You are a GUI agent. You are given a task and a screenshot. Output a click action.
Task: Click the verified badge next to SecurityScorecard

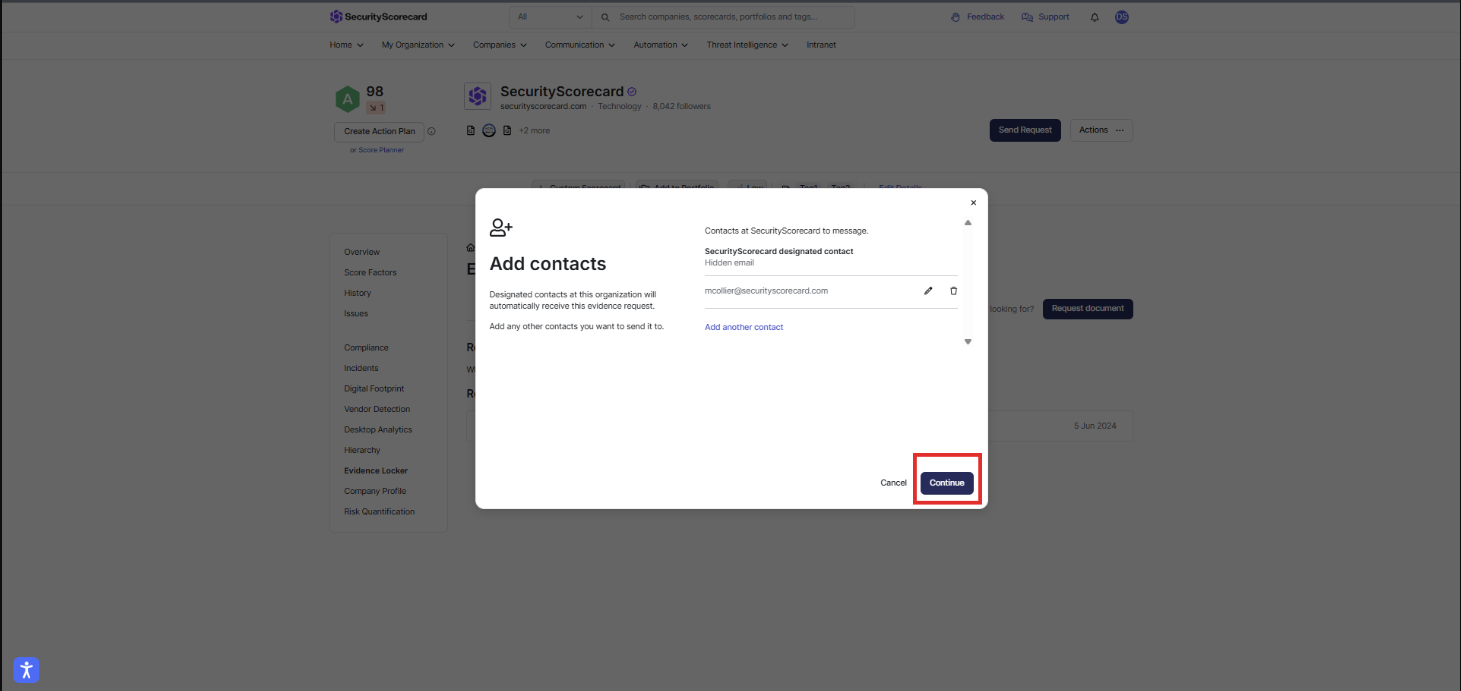click(632, 91)
